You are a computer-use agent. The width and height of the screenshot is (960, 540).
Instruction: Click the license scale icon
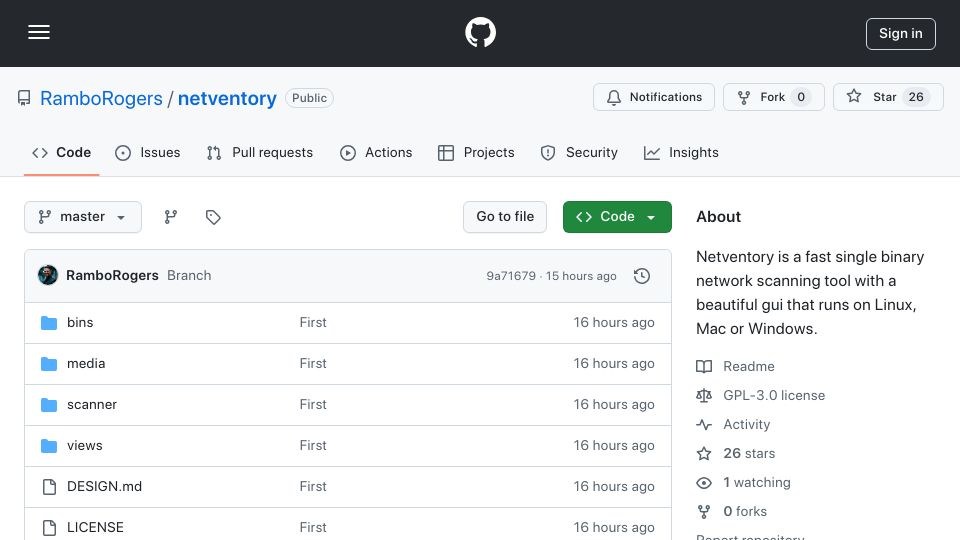(x=704, y=396)
